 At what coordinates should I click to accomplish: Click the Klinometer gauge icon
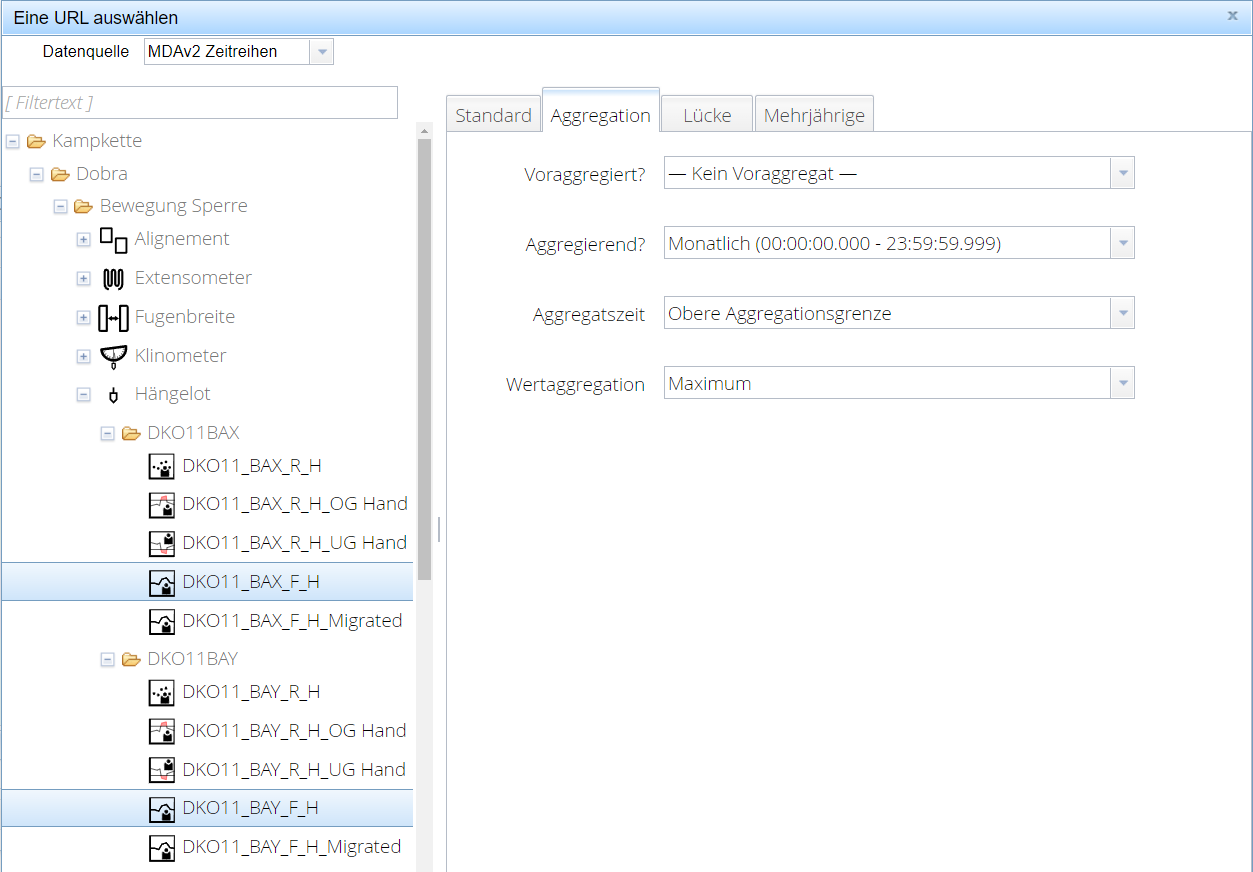[x=113, y=356]
